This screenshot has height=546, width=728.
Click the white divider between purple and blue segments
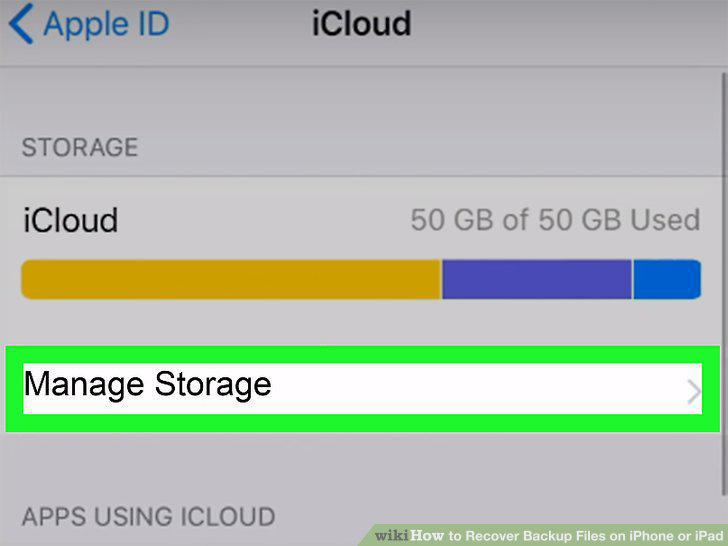point(632,280)
